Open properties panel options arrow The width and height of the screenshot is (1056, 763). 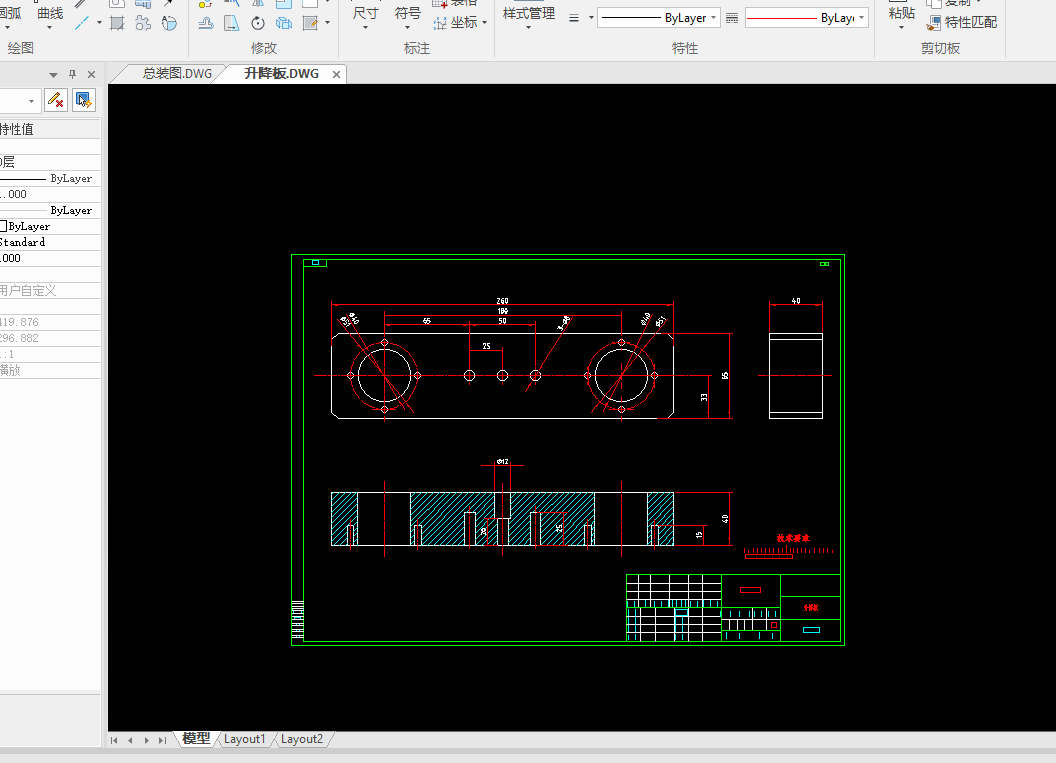(53, 75)
